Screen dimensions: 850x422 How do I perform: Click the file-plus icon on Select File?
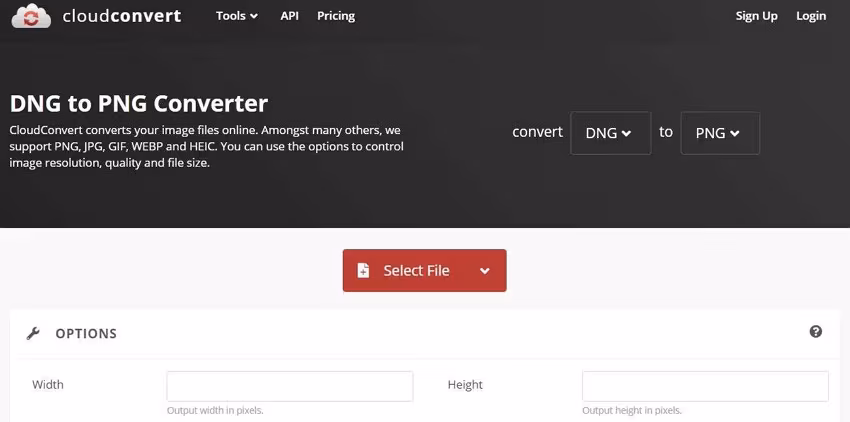click(x=363, y=270)
